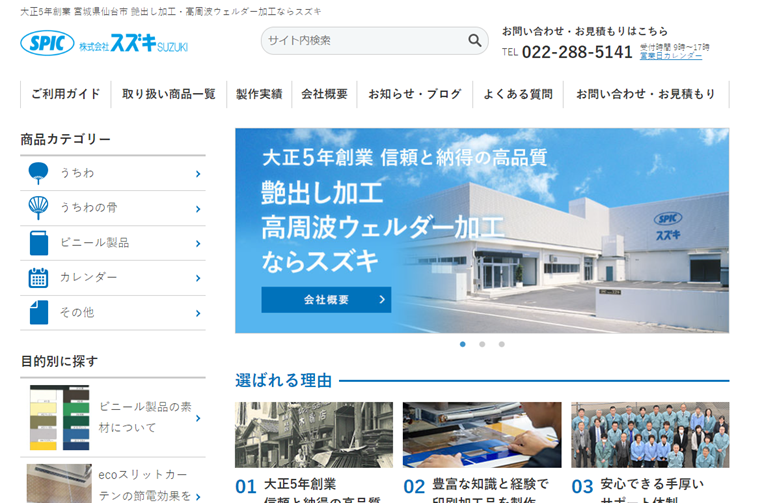The height and width of the screenshot is (503, 762).
Task: Select the first carousel dot
Action: pos(463,344)
